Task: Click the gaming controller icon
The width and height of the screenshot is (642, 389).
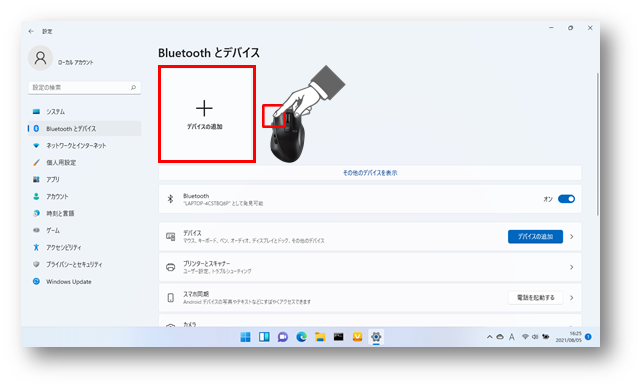Action: point(36,231)
